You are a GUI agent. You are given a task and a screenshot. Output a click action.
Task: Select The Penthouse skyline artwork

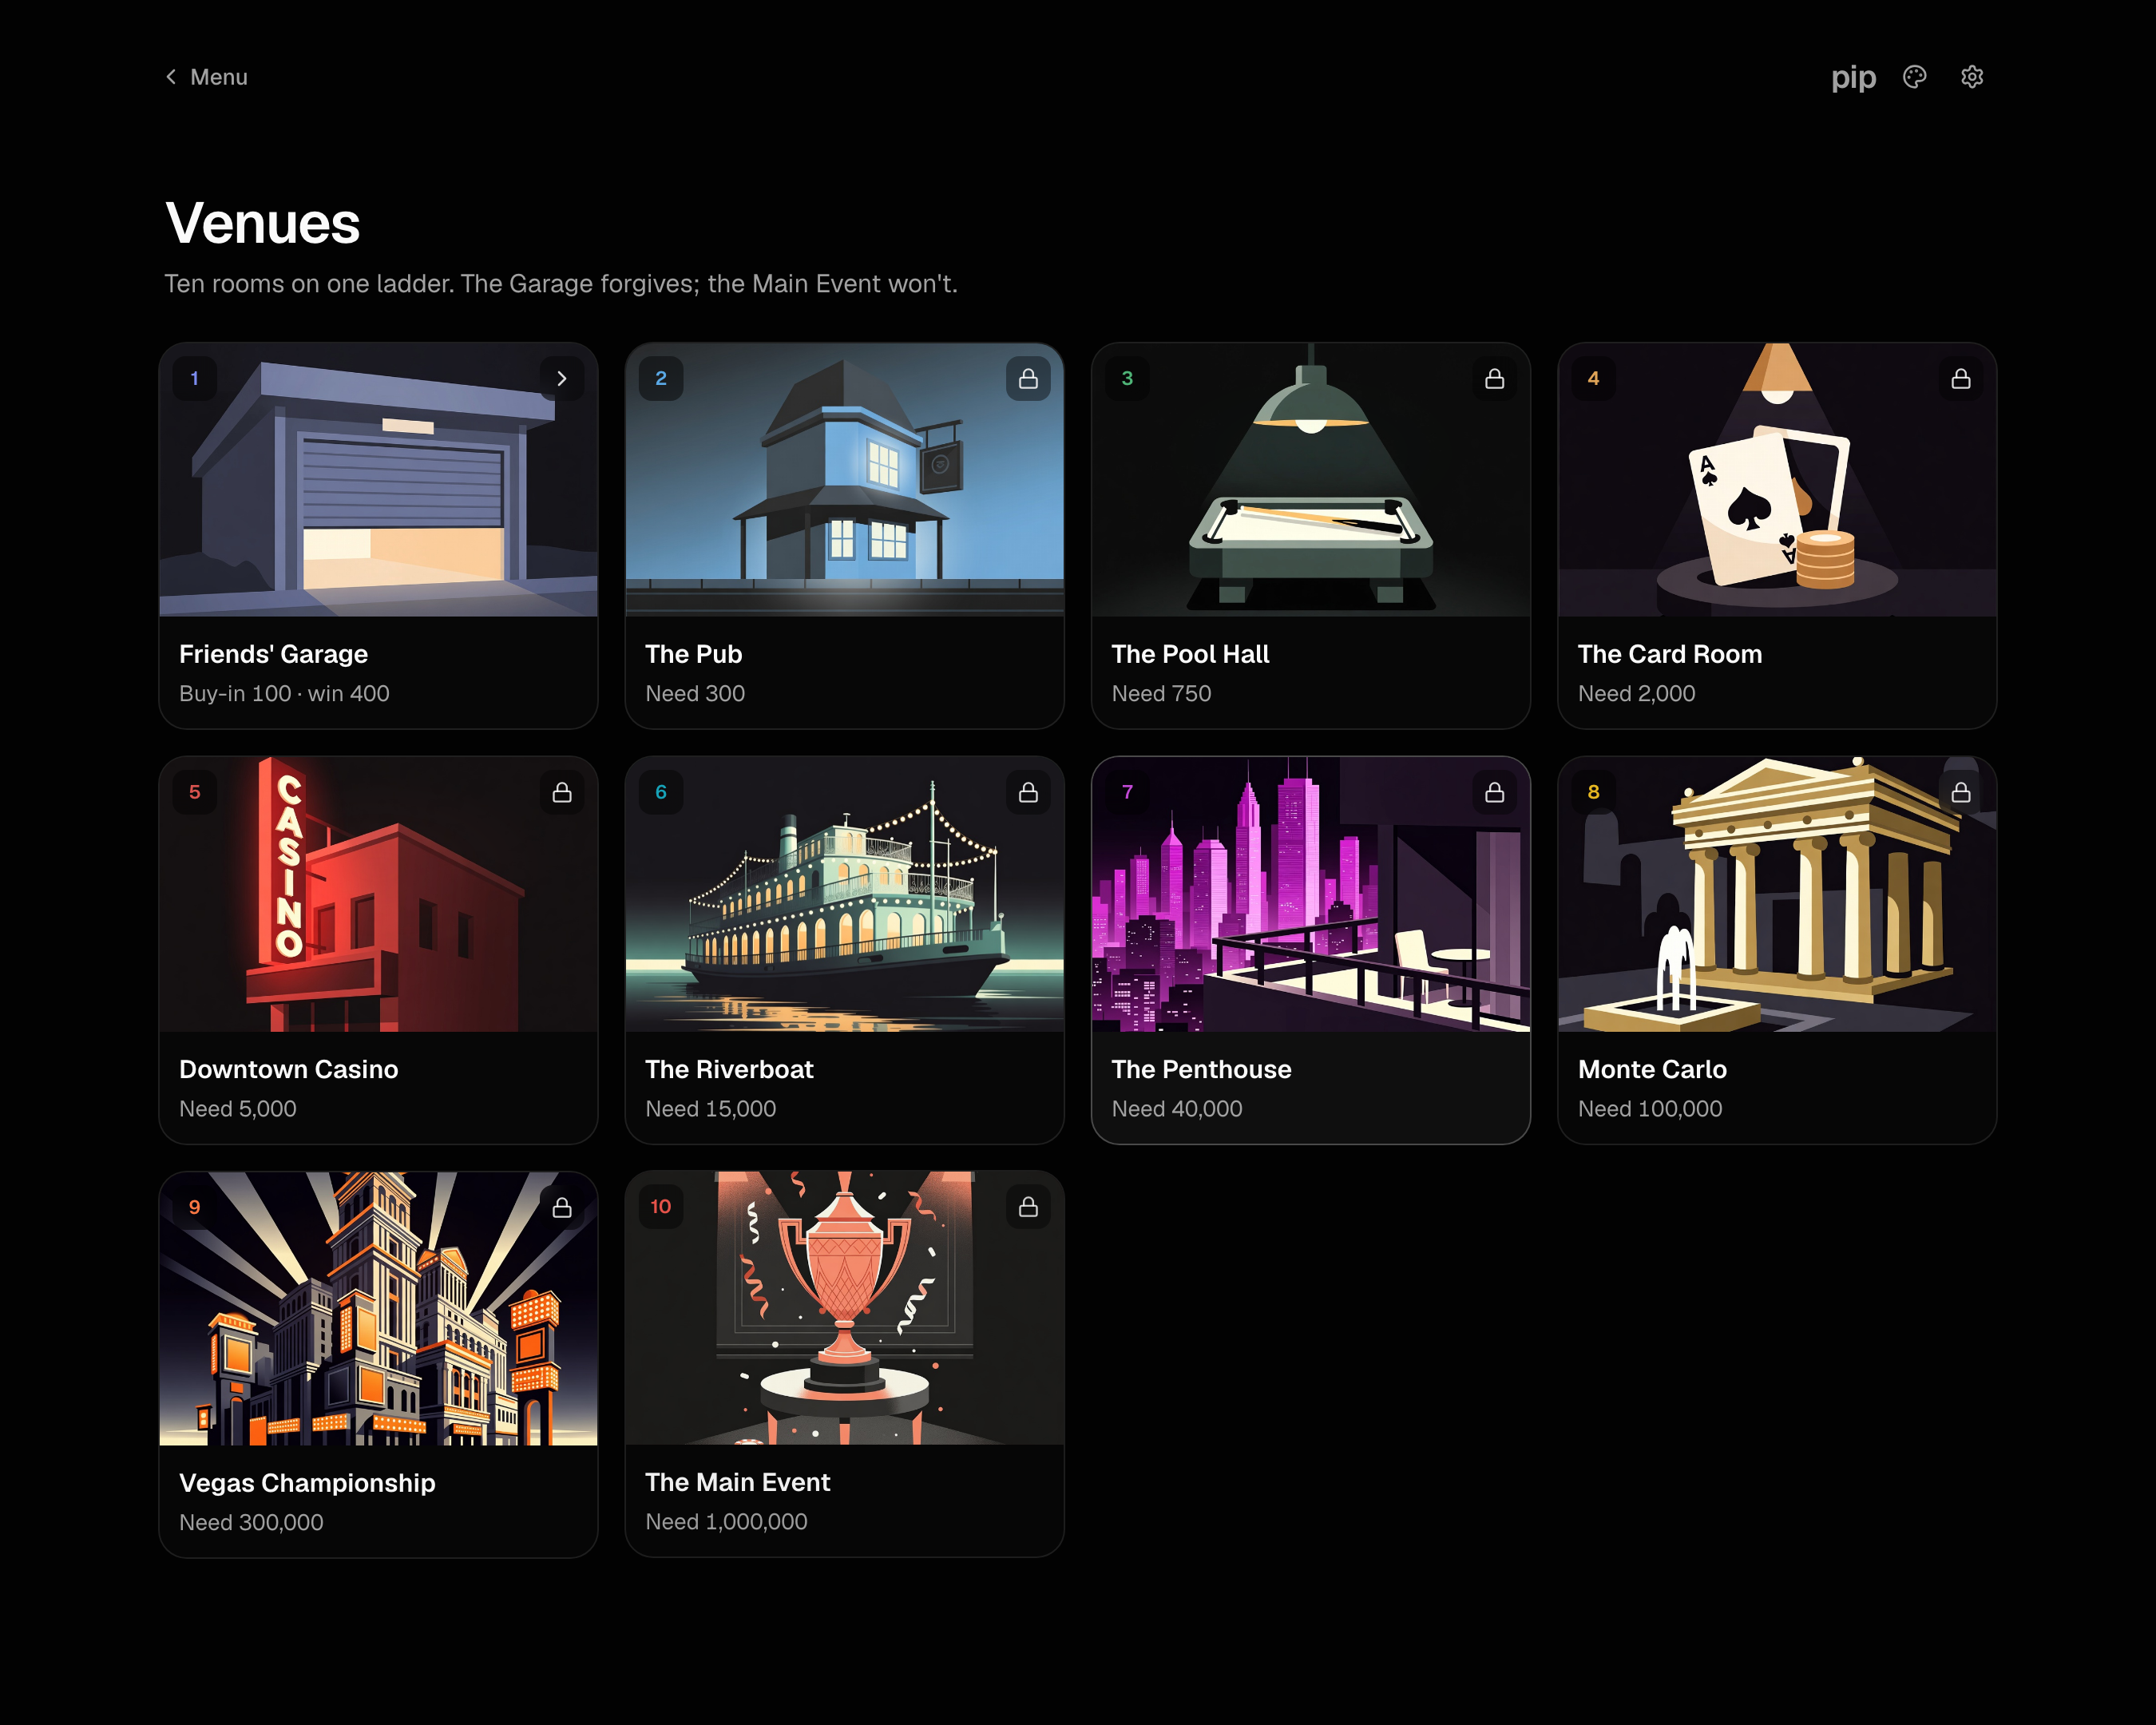(1311, 895)
